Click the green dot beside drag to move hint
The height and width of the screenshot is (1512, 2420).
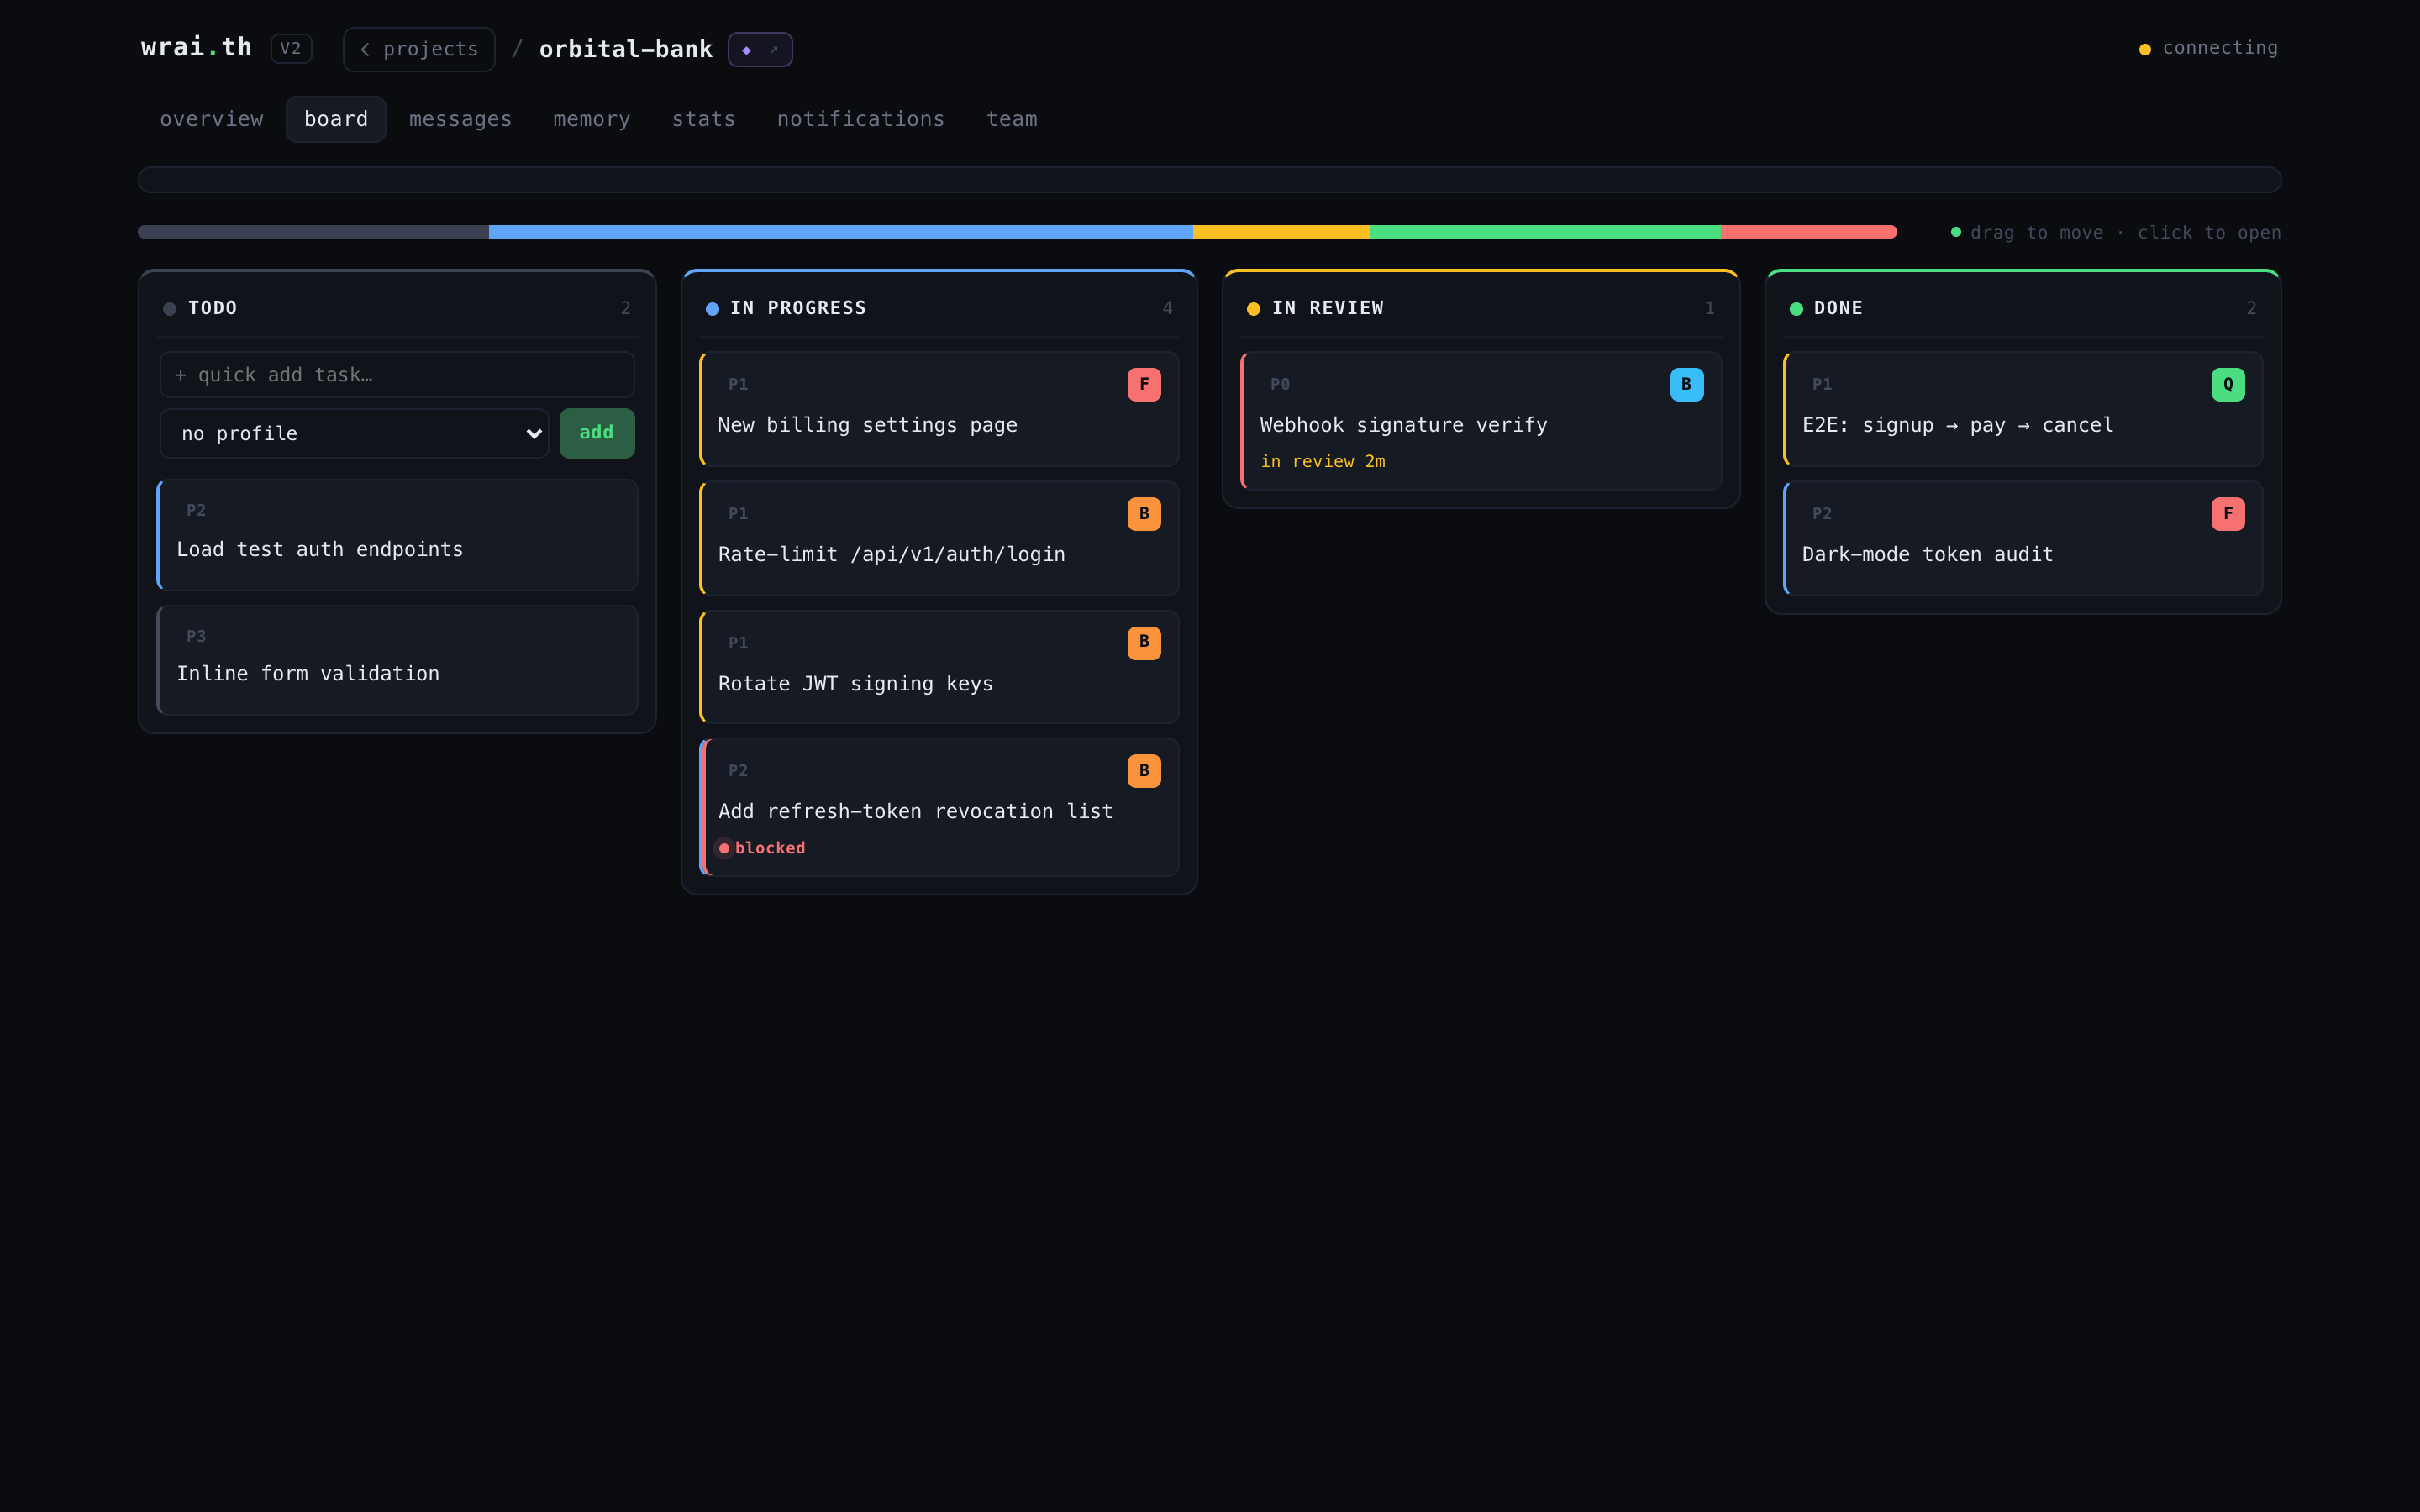(x=1956, y=232)
